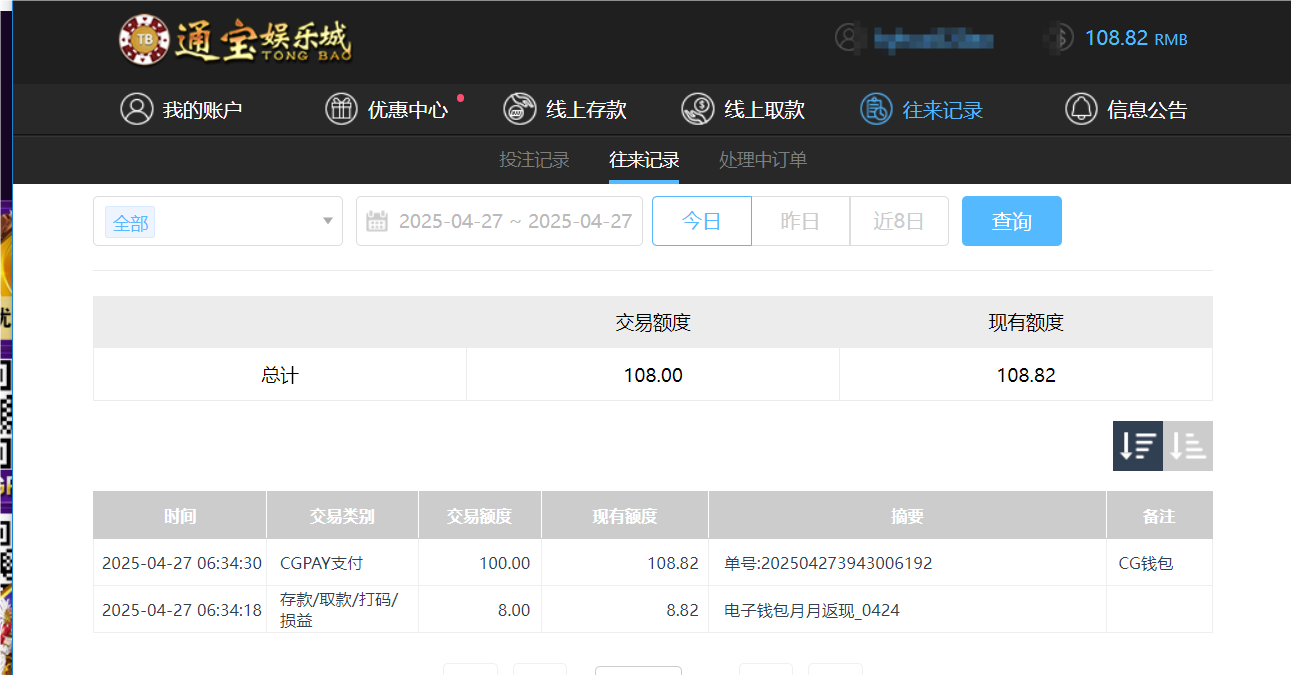The image size is (1291, 675).
Task: Click the calendar icon in the date field
Action: tap(376, 221)
